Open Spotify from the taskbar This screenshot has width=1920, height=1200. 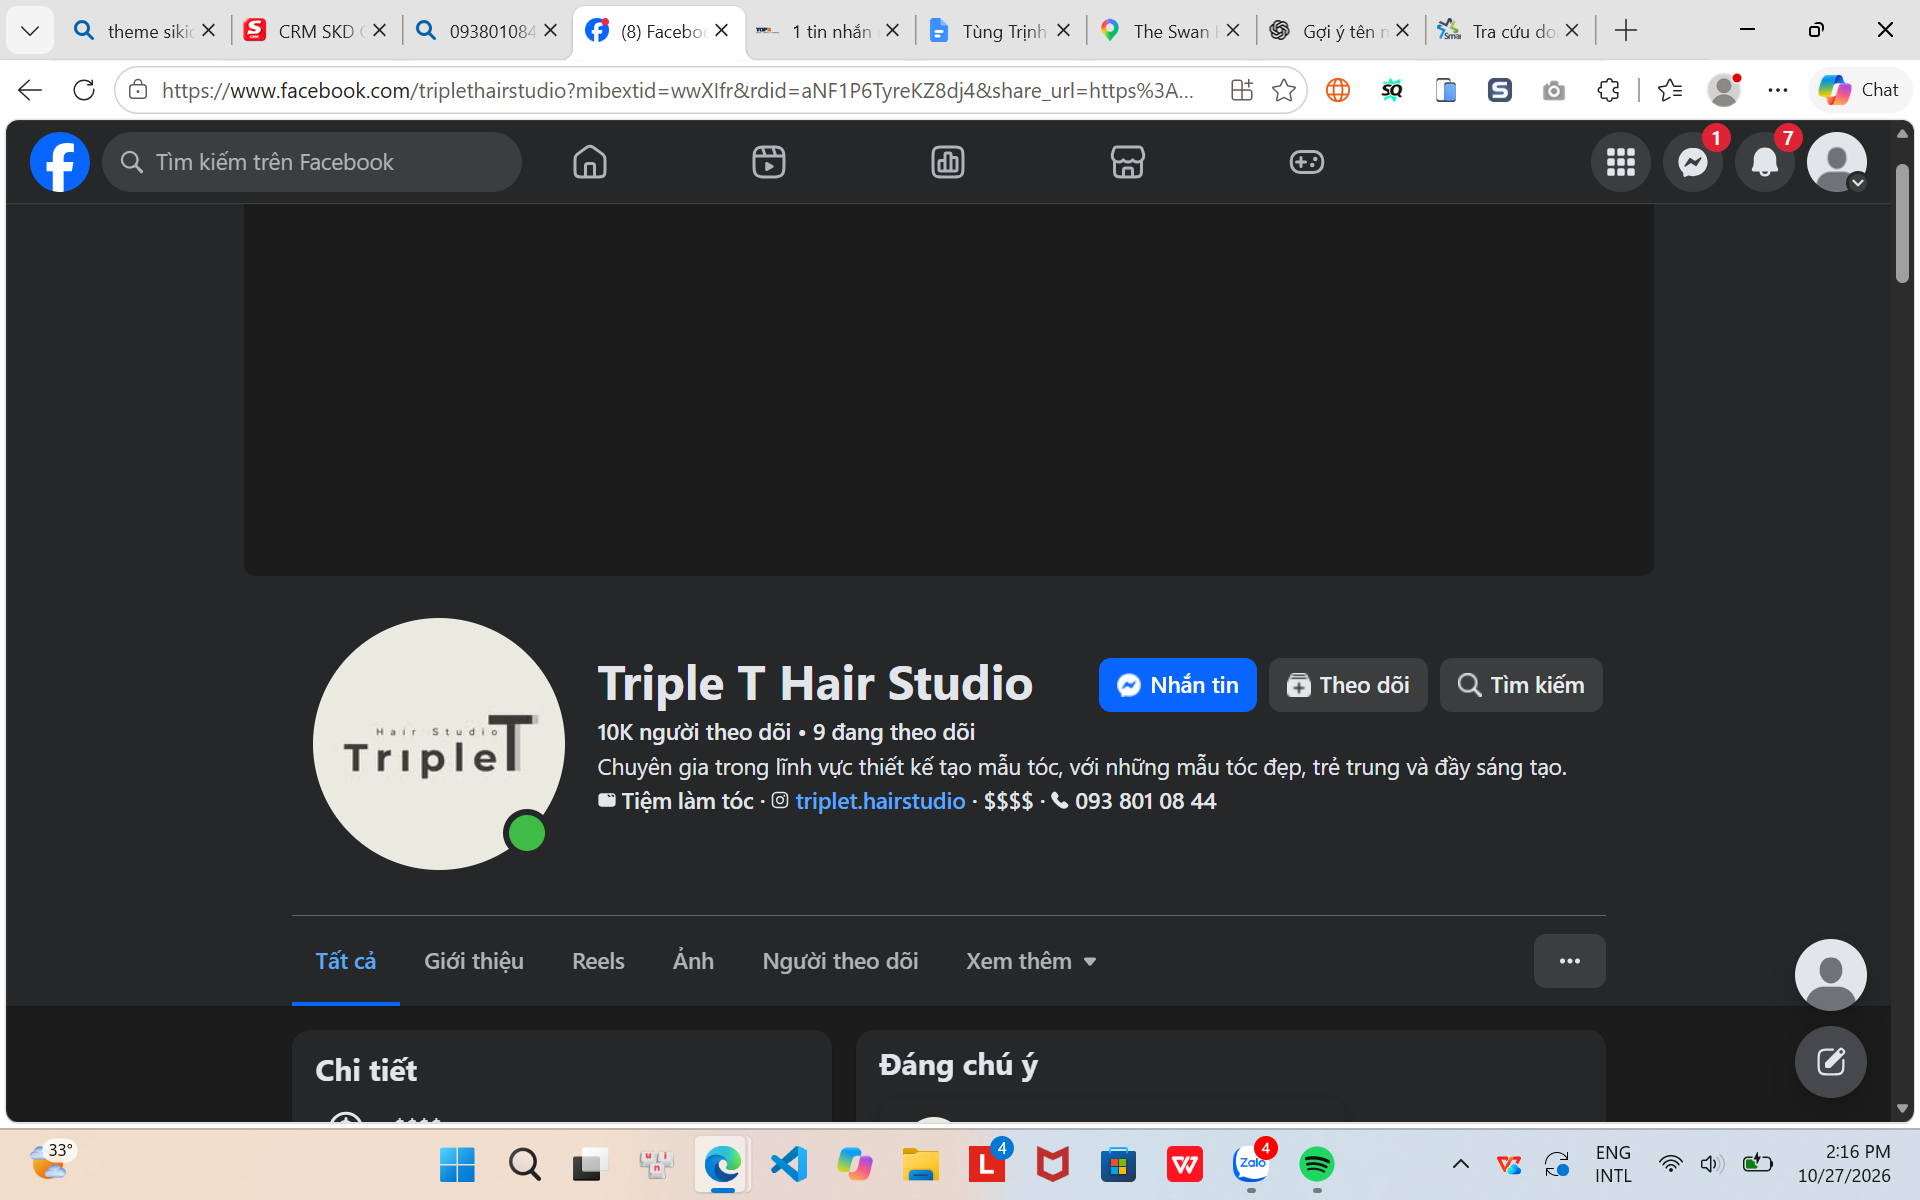coord(1317,1164)
